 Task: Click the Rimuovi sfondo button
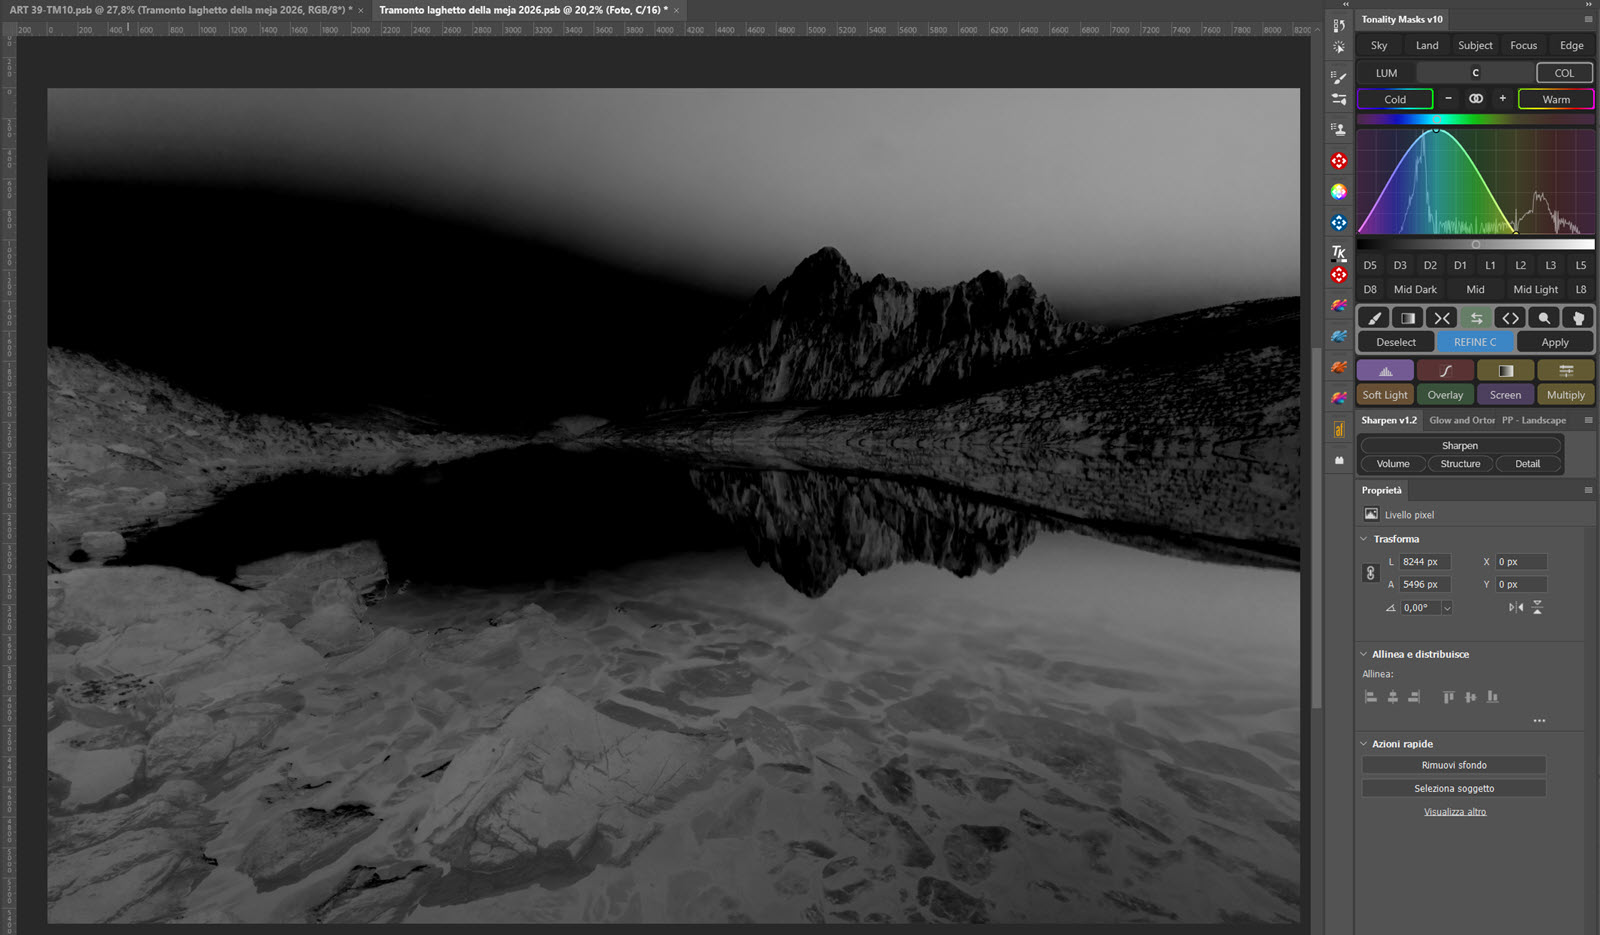(x=1454, y=765)
